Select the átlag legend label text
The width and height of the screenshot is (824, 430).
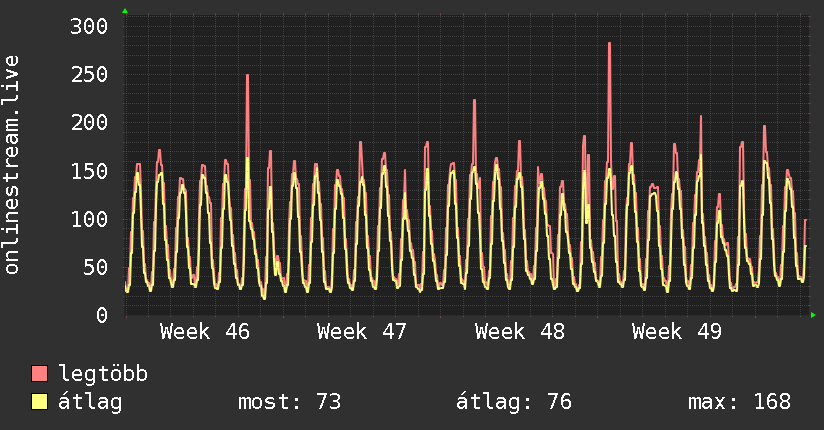coord(90,402)
